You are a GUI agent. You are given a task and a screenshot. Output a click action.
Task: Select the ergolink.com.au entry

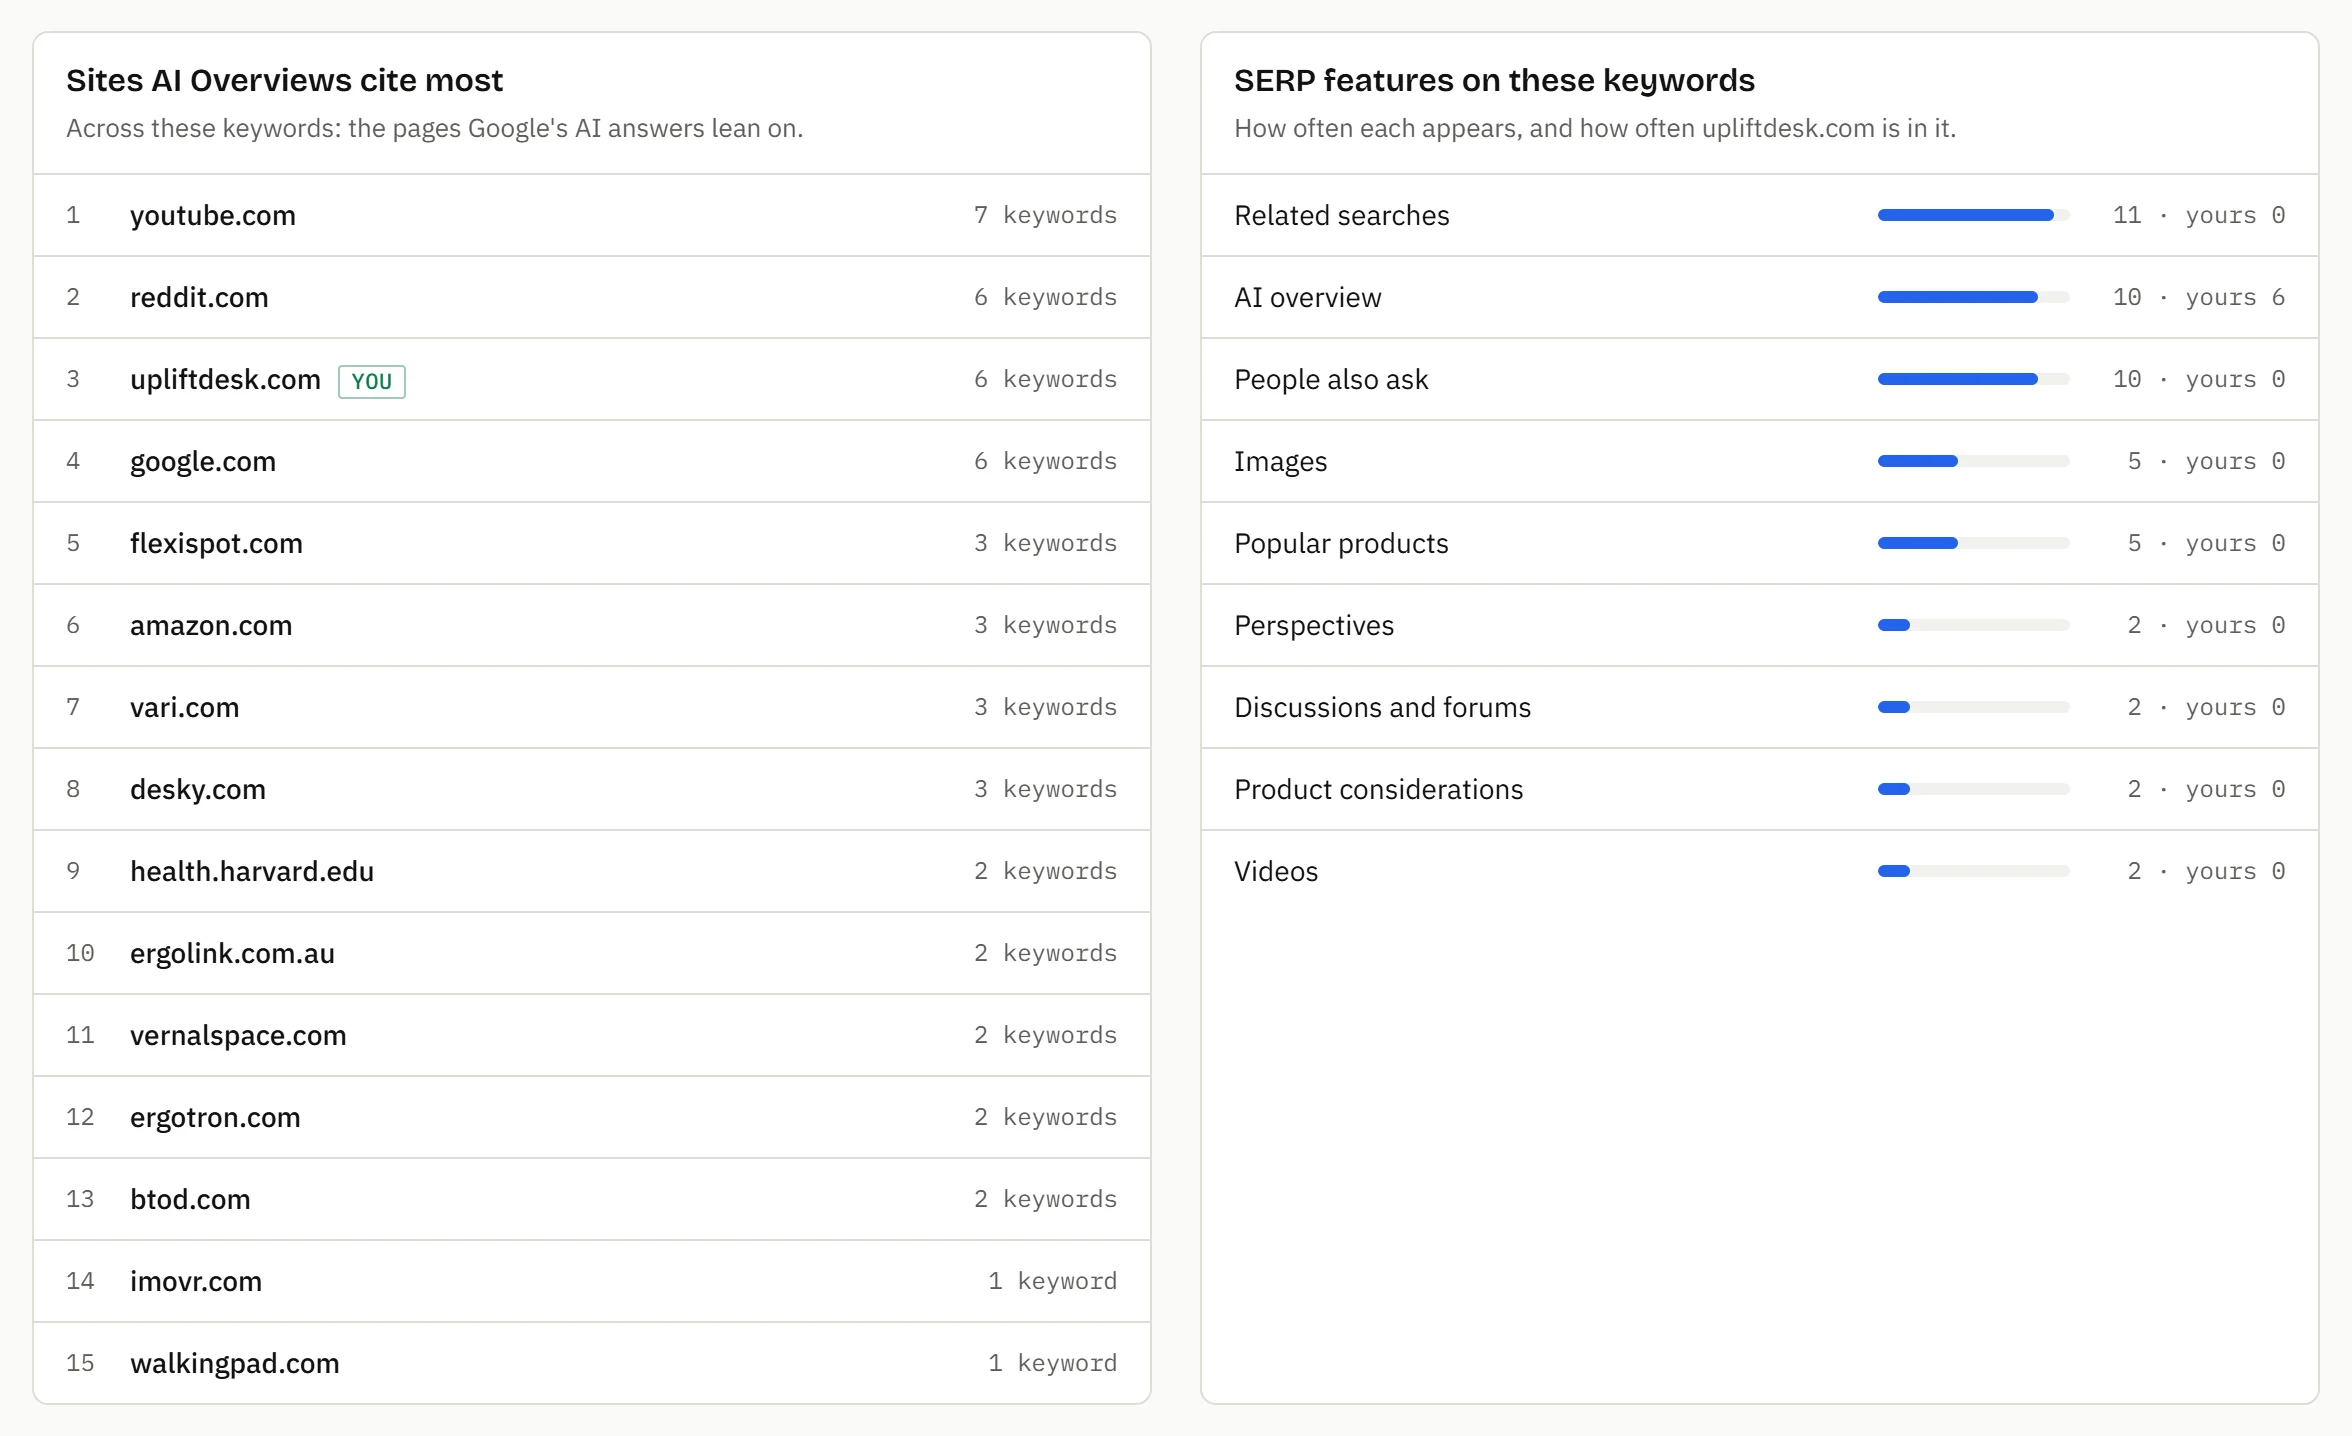[x=592, y=953]
